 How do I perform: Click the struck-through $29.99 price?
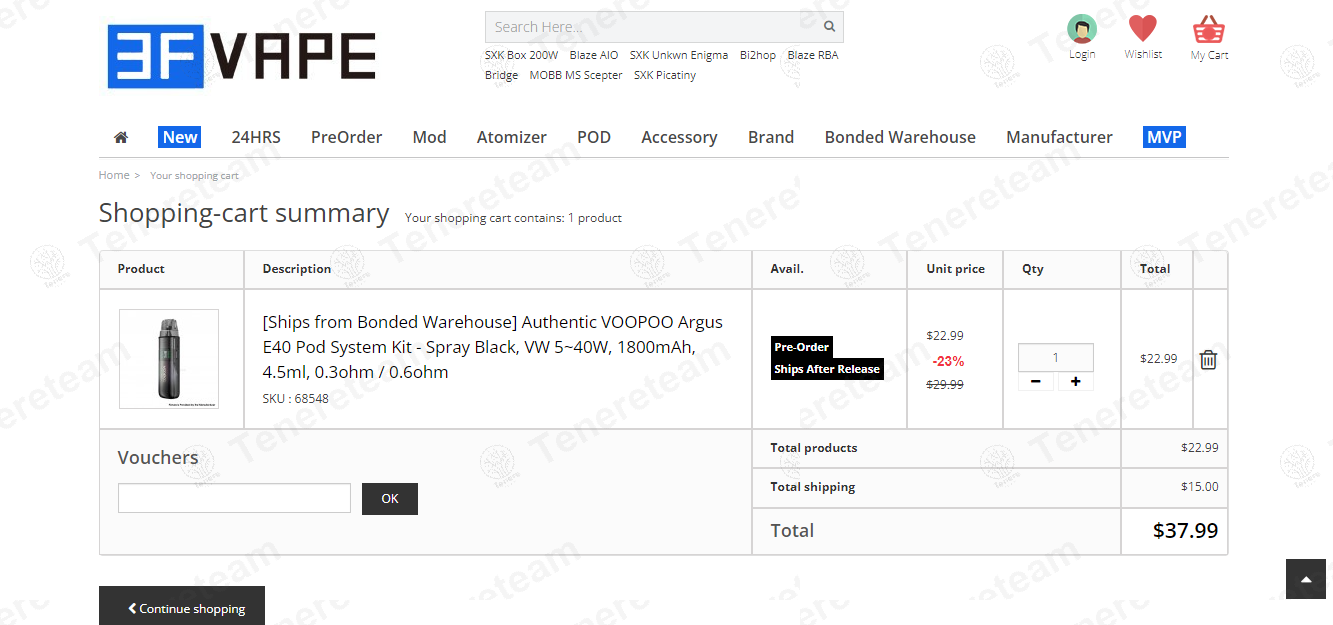coord(945,384)
